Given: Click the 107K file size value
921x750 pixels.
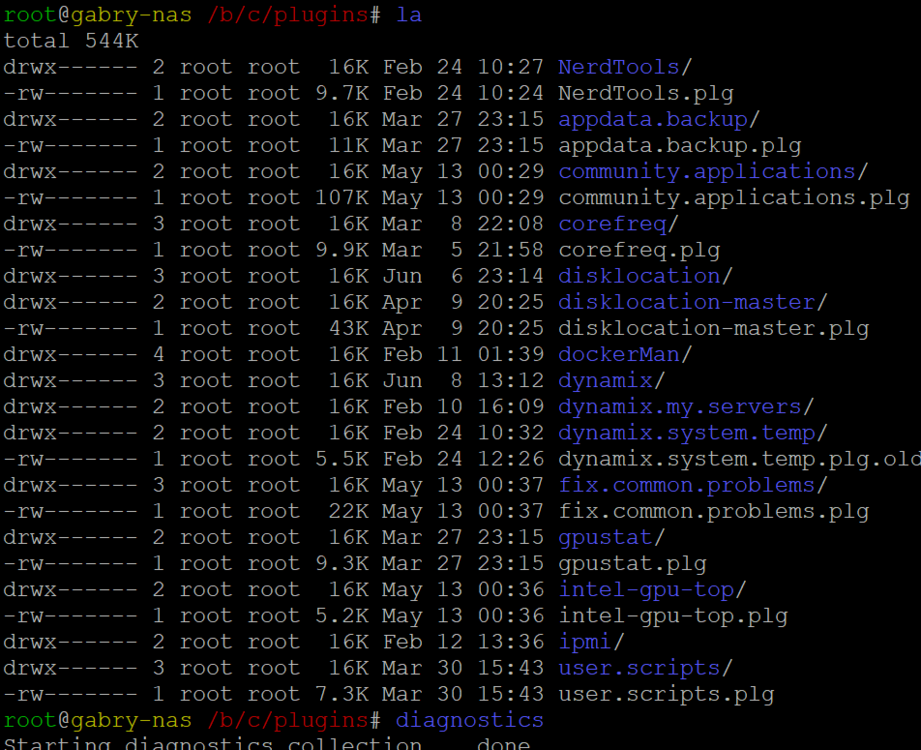Looking at the screenshot, I should coord(342,198).
